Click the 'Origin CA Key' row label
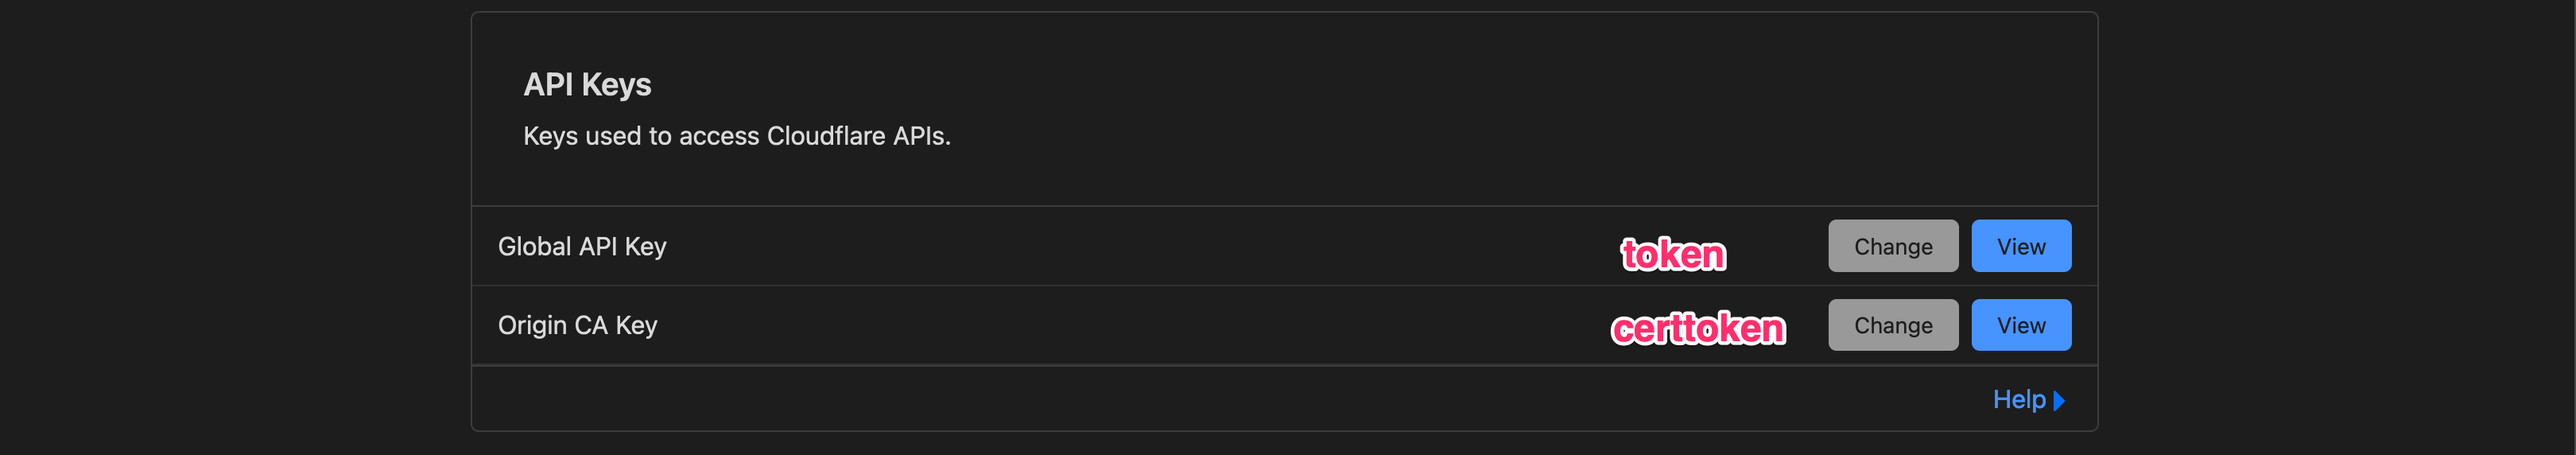Viewport: 2576px width, 455px height. 577,325
